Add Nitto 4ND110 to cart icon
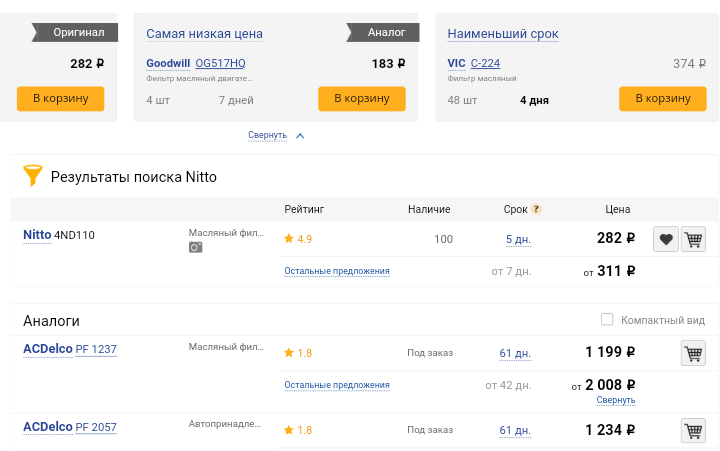The image size is (720, 451). (693, 239)
